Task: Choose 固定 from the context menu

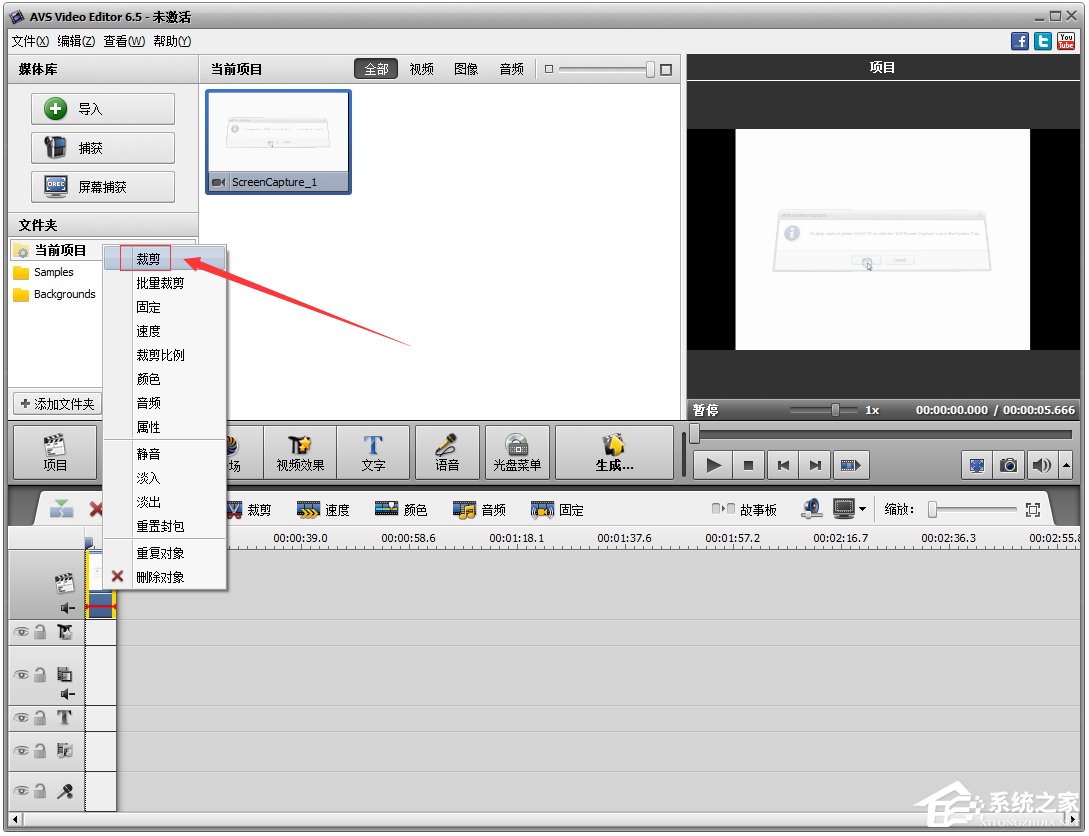Action: [165, 307]
